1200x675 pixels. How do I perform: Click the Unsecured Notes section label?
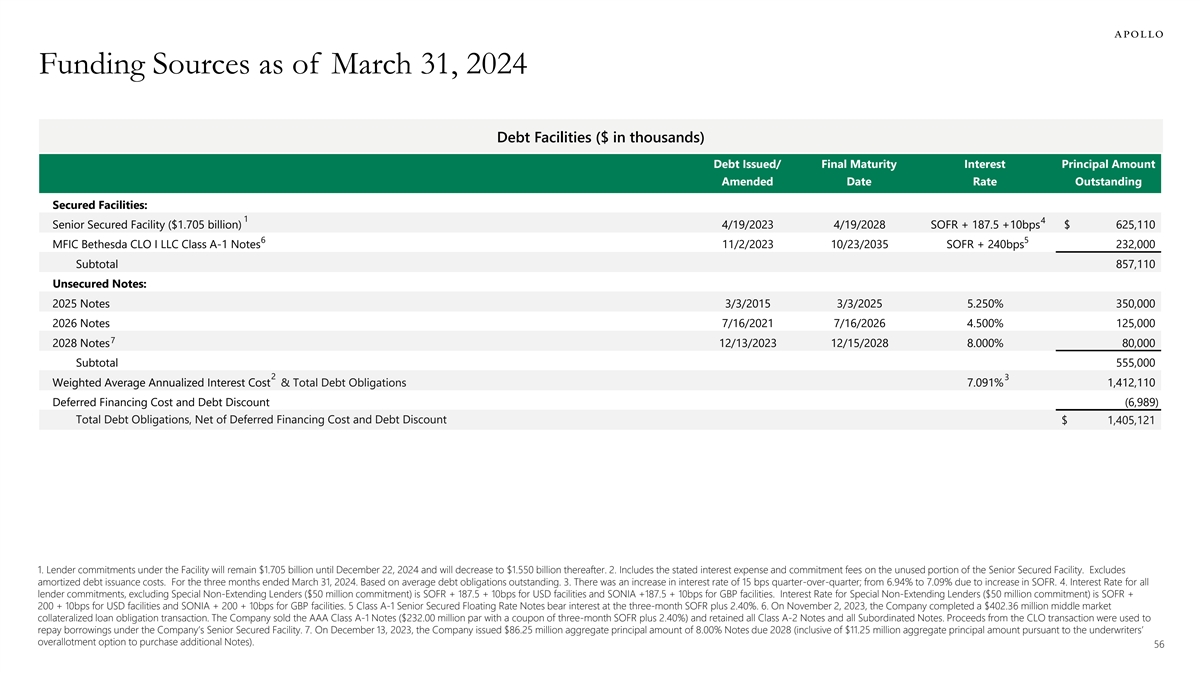99,284
